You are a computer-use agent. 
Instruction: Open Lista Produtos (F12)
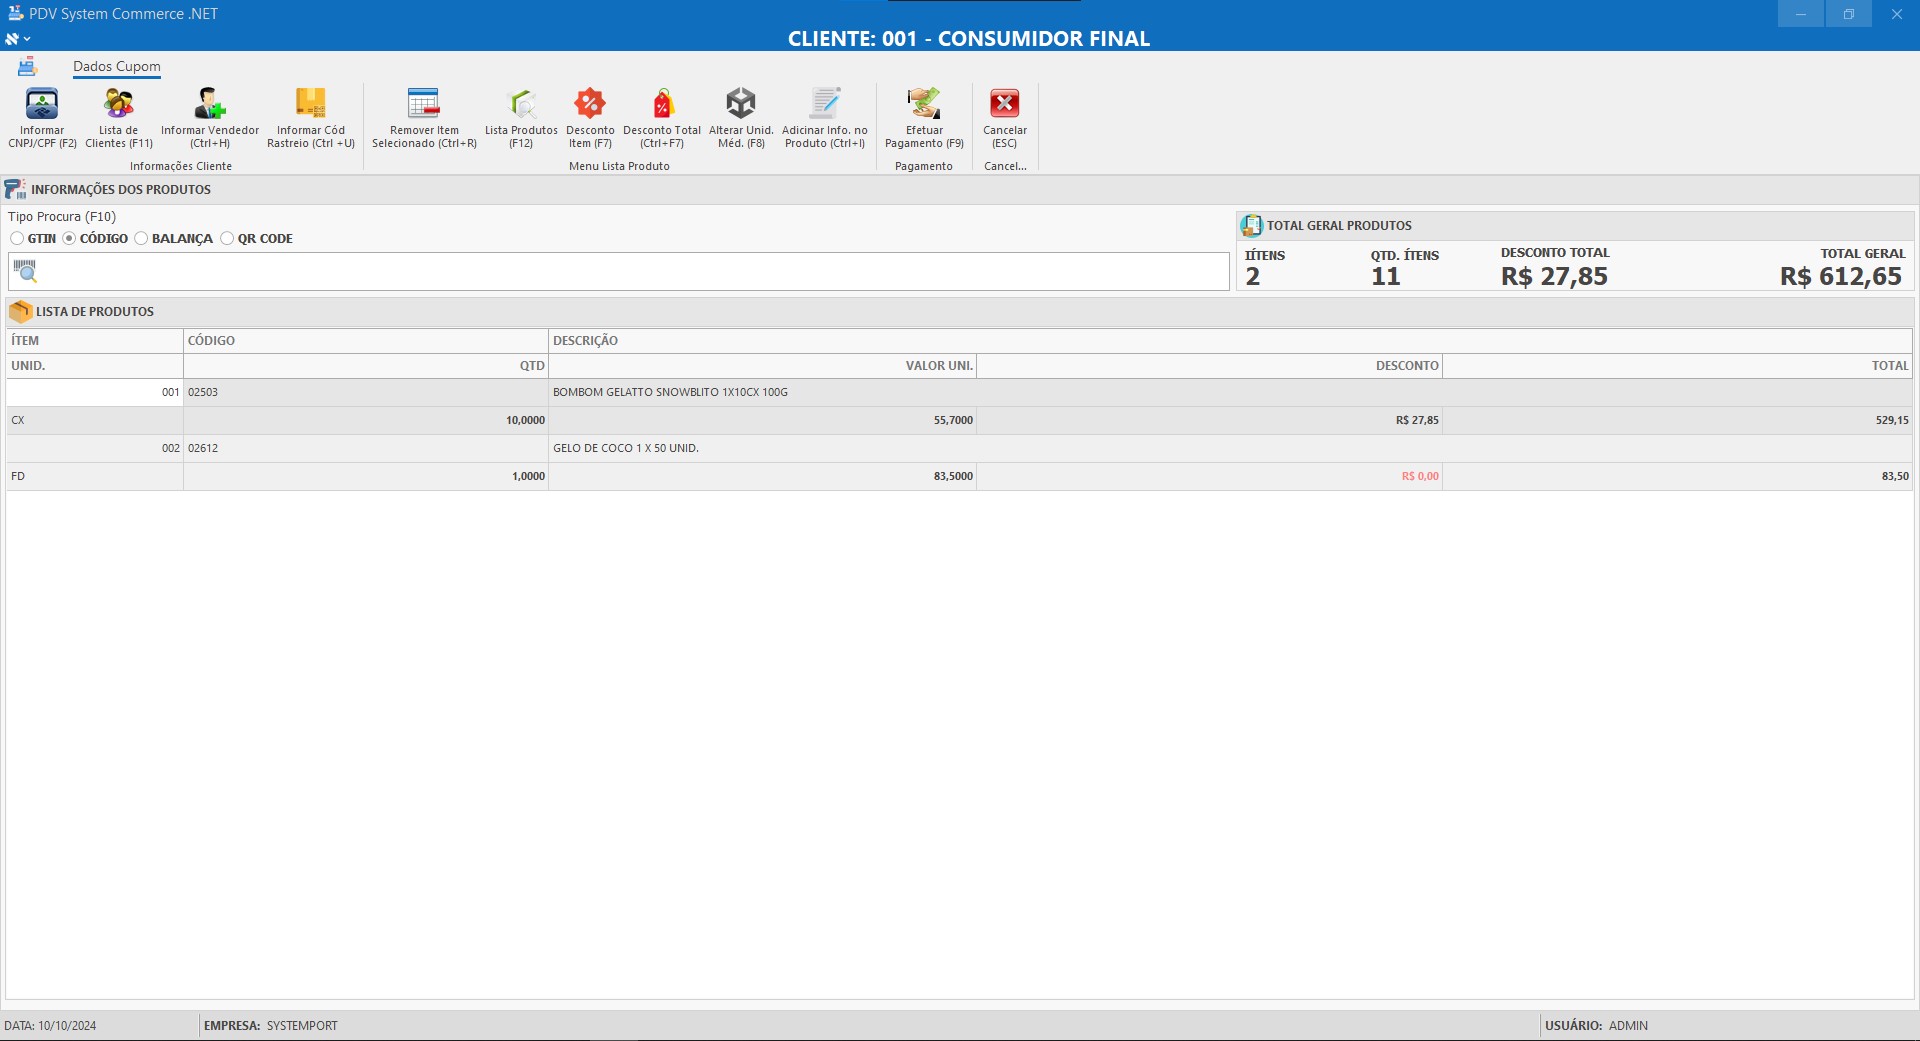pos(521,104)
